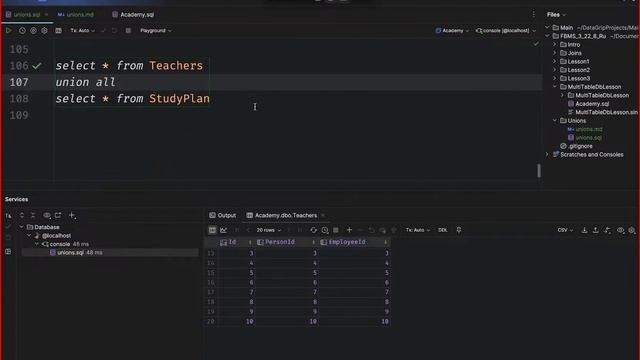
Task: Close the Academy.dbo.Teachers results tab
Action: pos(323,216)
